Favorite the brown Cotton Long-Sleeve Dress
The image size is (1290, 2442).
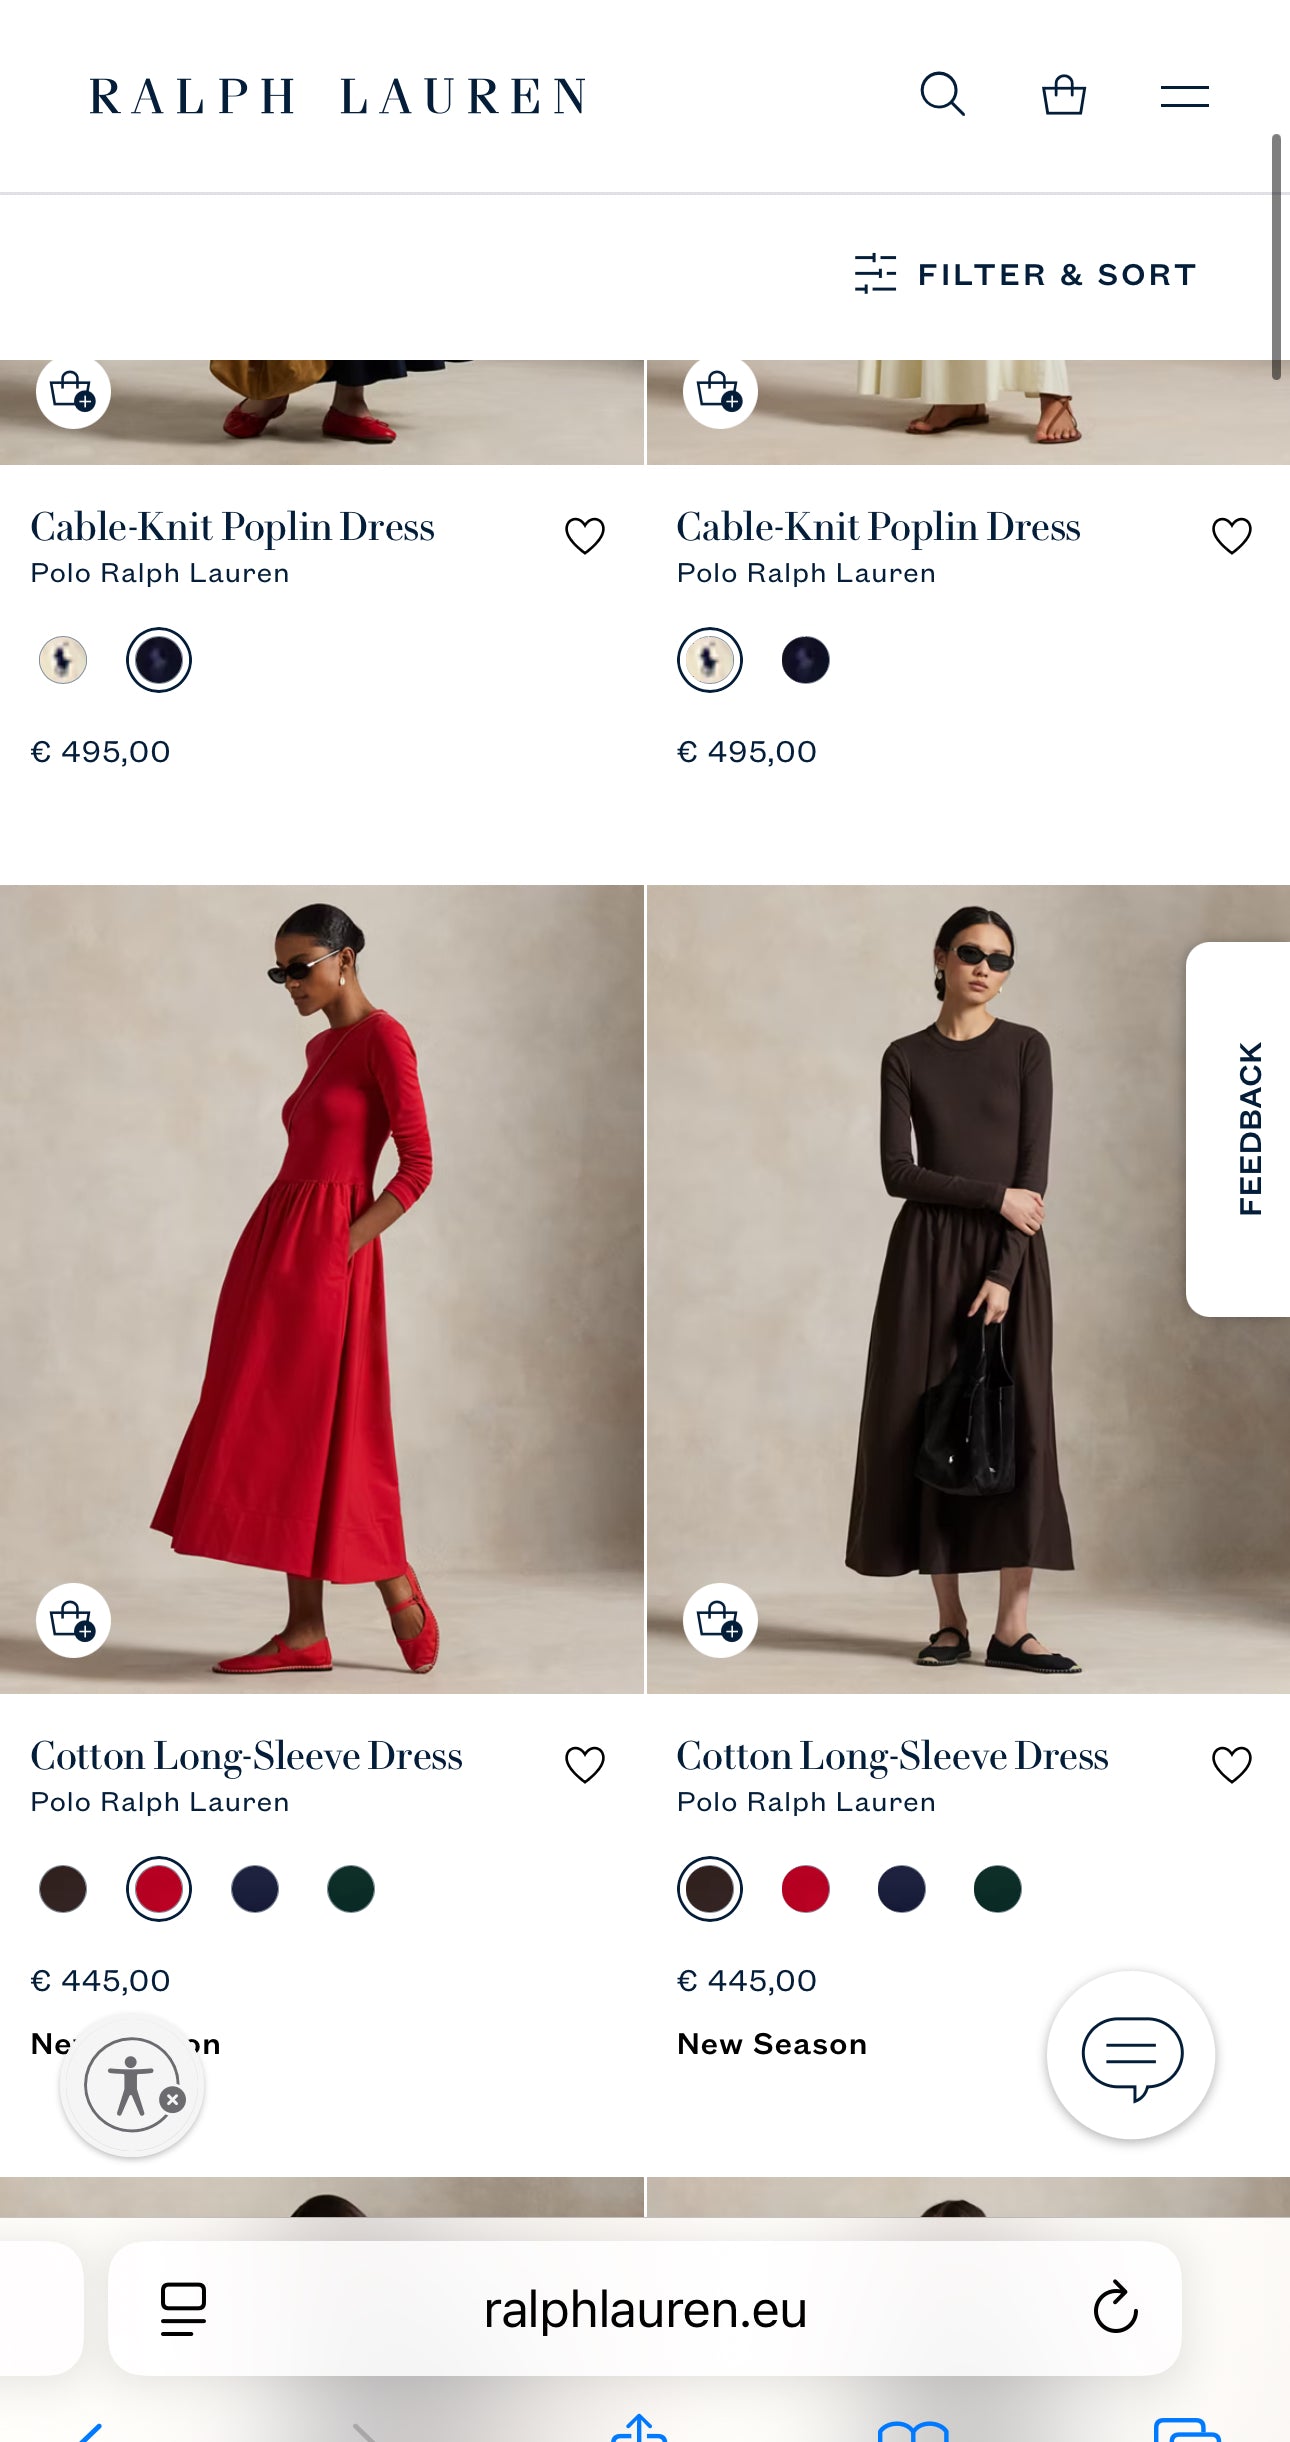1231,1765
